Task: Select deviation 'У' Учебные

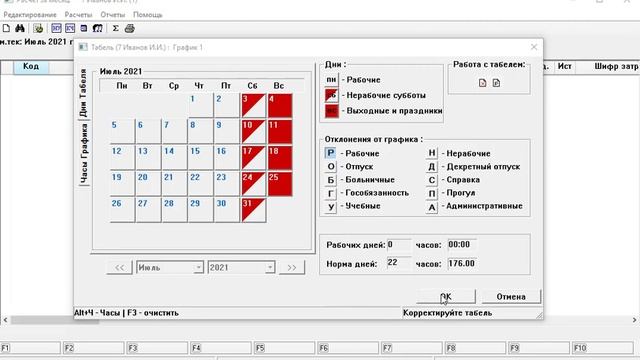Action: coord(330,206)
